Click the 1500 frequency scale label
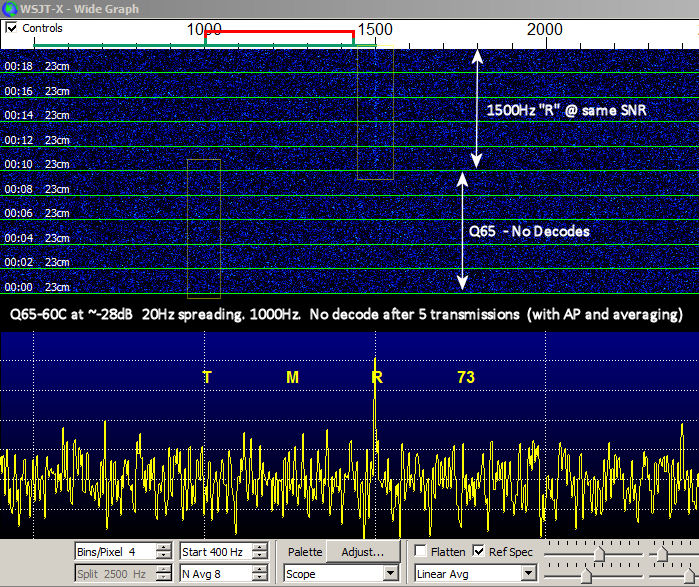 click(375, 29)
